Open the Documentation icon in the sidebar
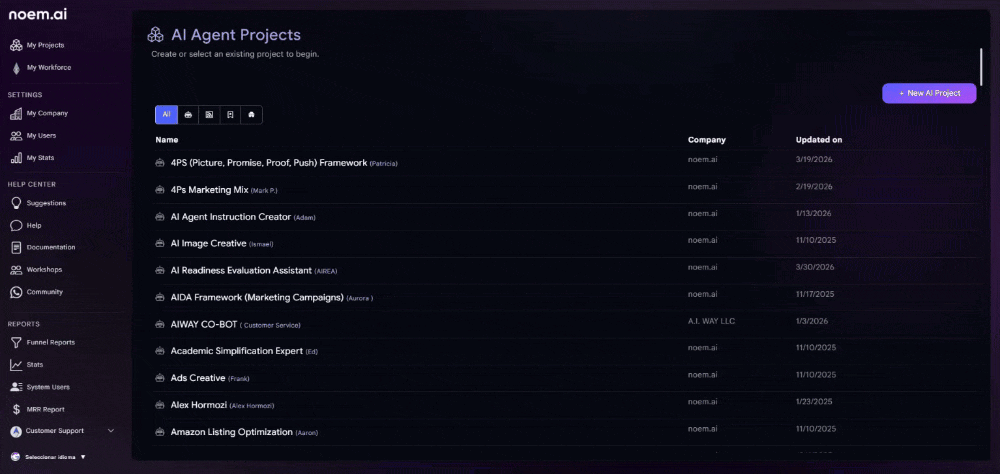 16,247
